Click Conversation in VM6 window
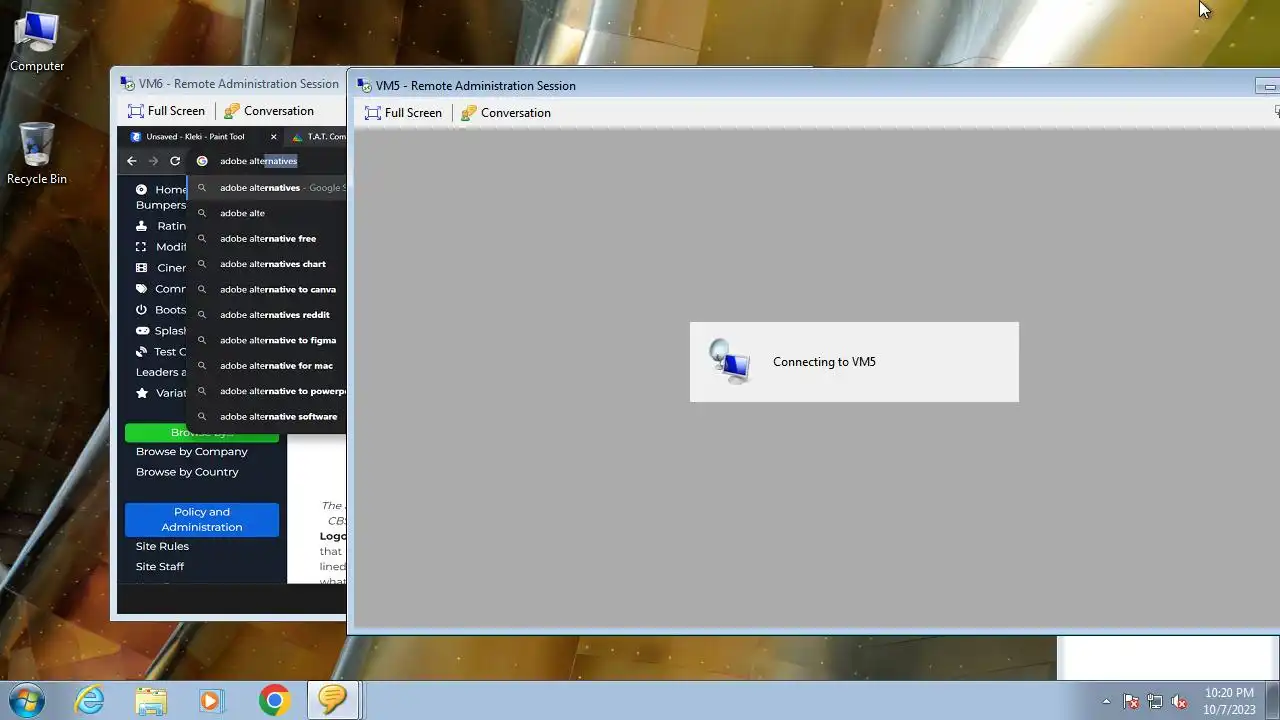This screenshot has width=1280, height=720. [x=269, y=111]
